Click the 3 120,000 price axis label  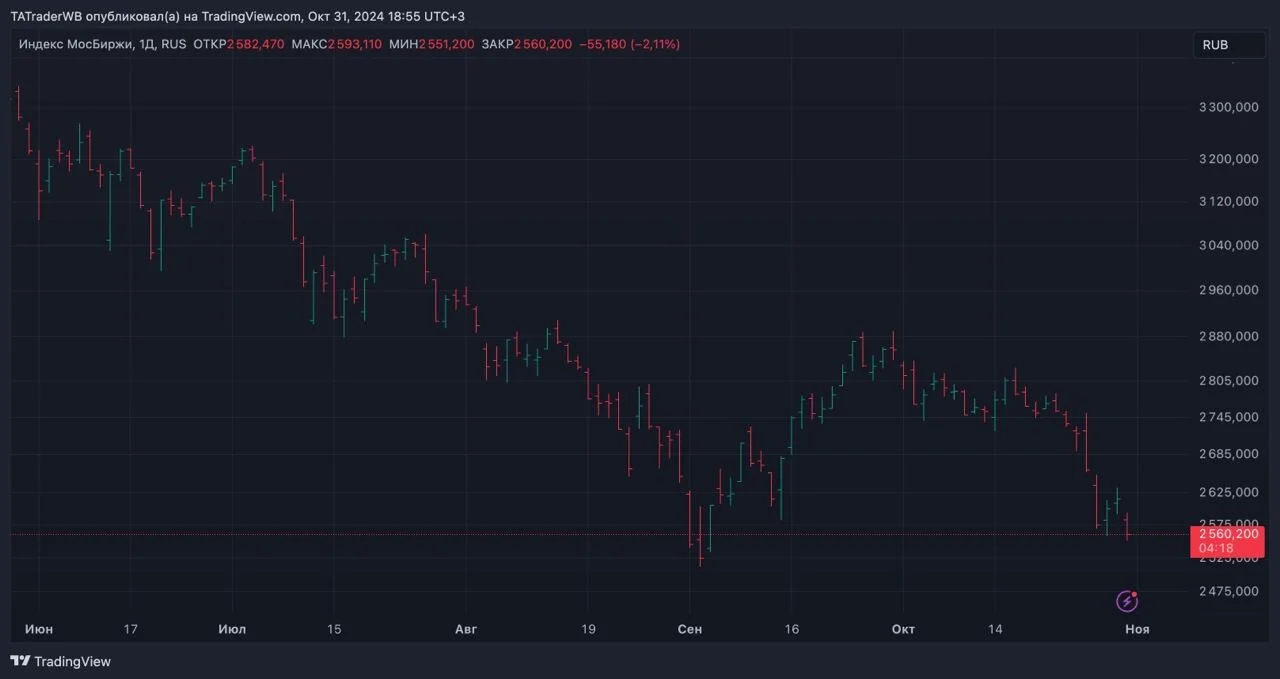pyautogui.click(x=1228, y=201)
